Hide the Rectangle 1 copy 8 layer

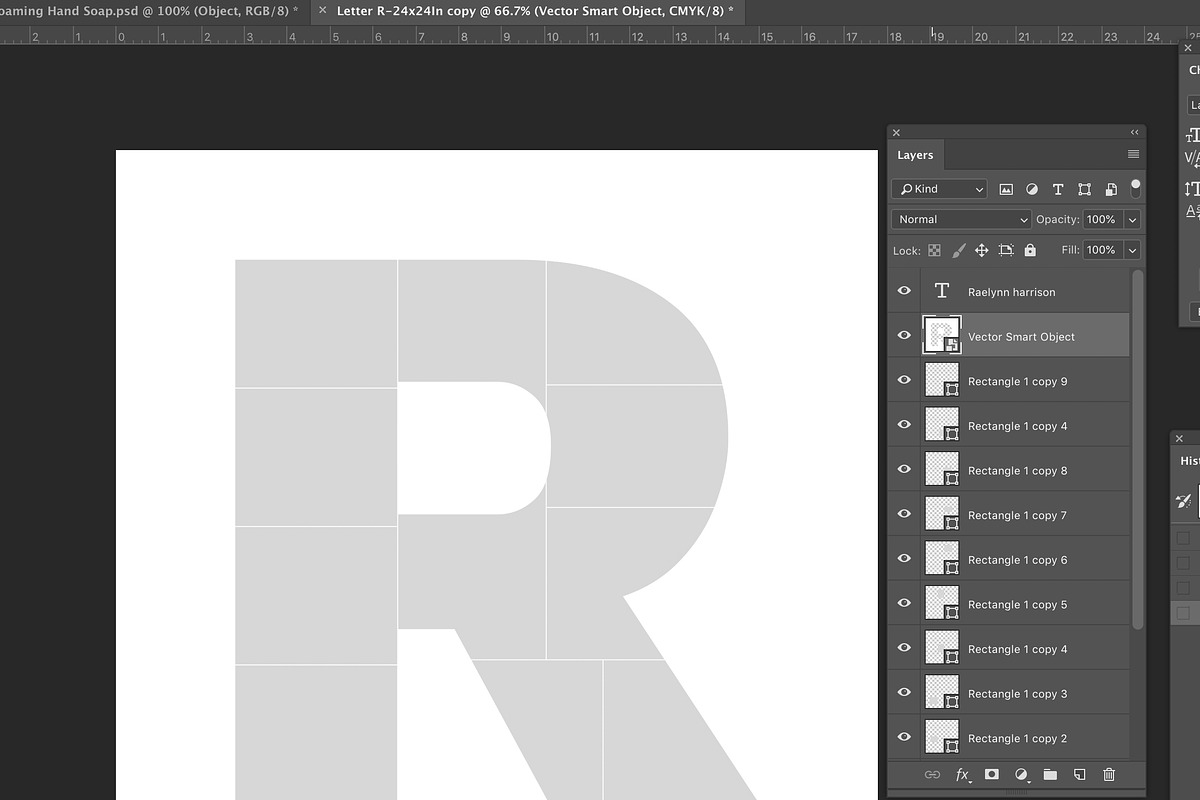(x=904, y=469)
